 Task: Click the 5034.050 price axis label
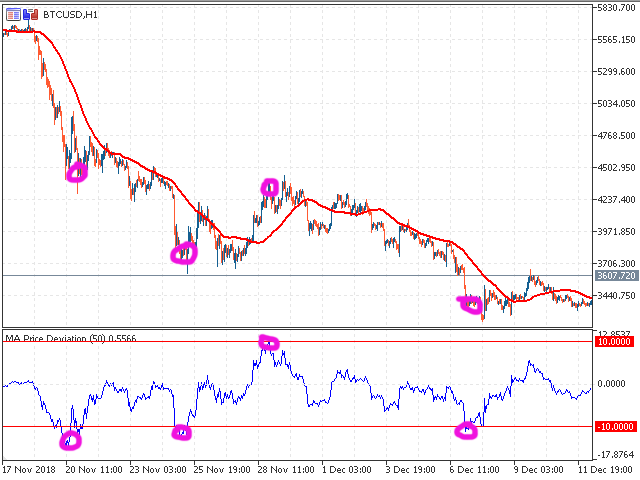616,104
